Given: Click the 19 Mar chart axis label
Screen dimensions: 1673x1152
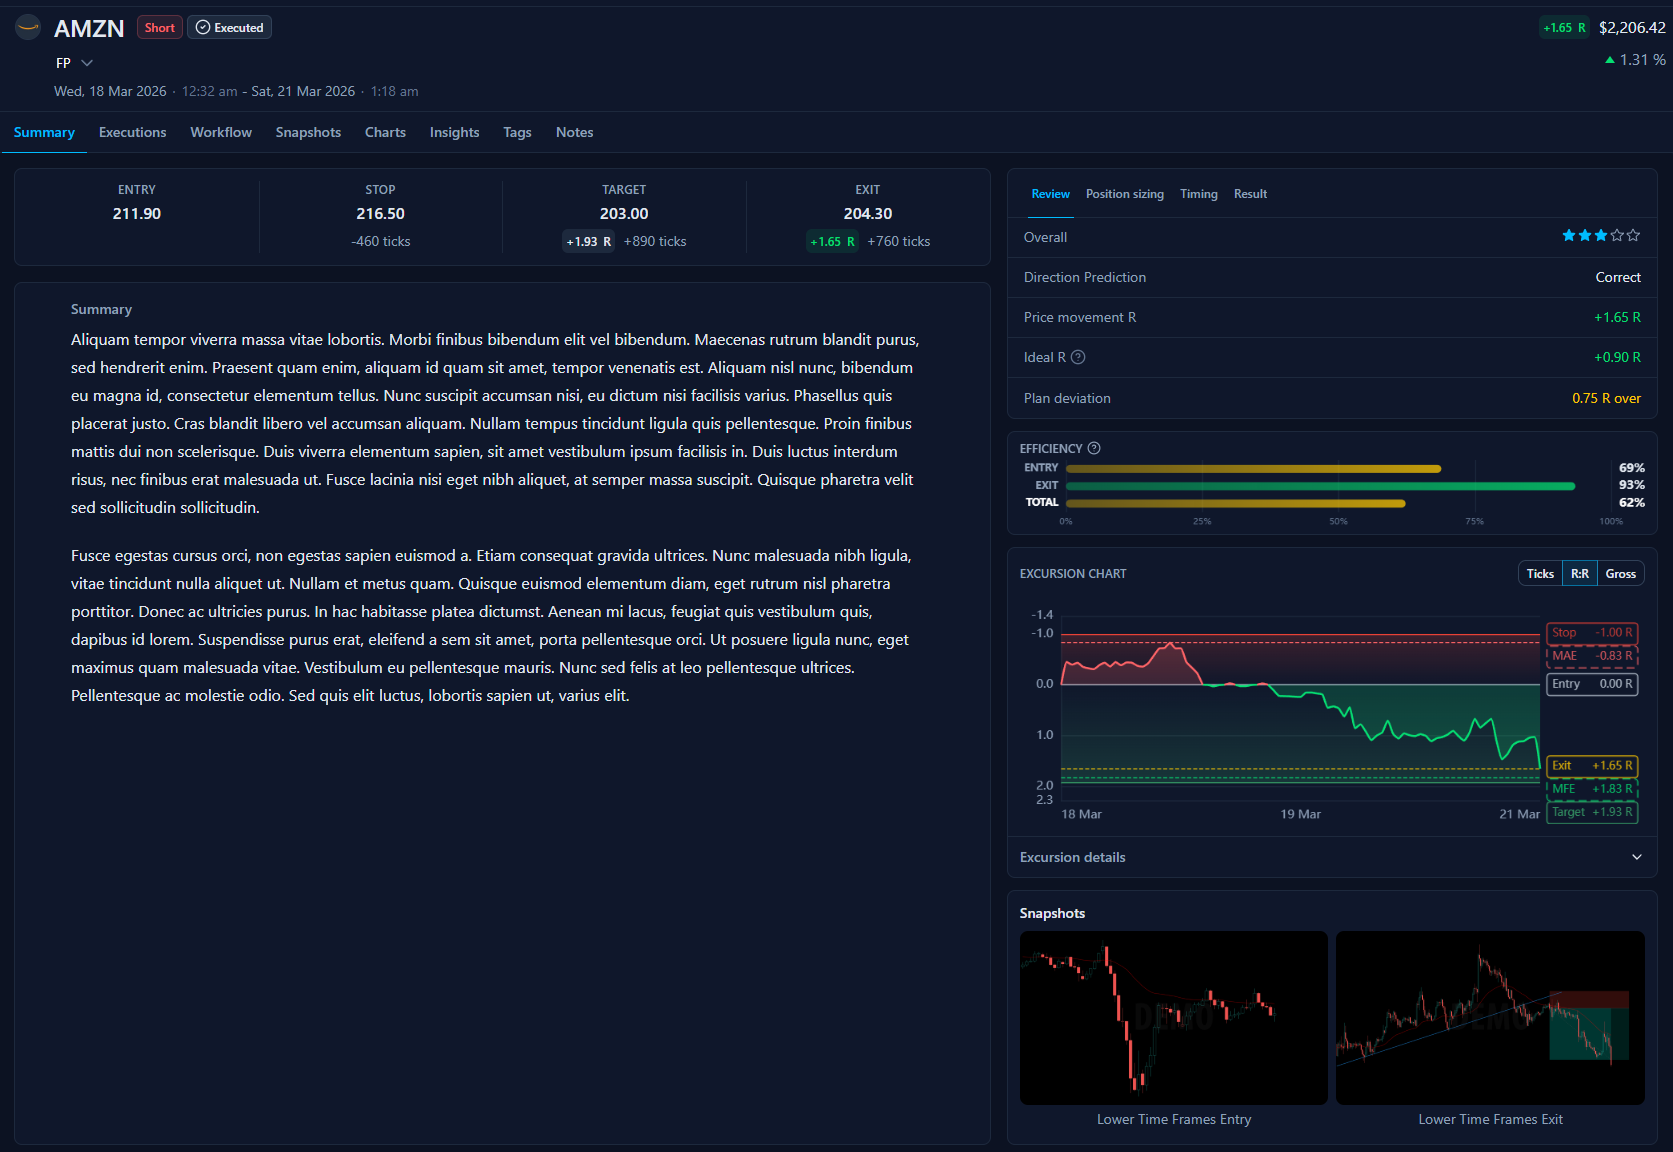Looking at the screenshot, I should point(1300,814).
